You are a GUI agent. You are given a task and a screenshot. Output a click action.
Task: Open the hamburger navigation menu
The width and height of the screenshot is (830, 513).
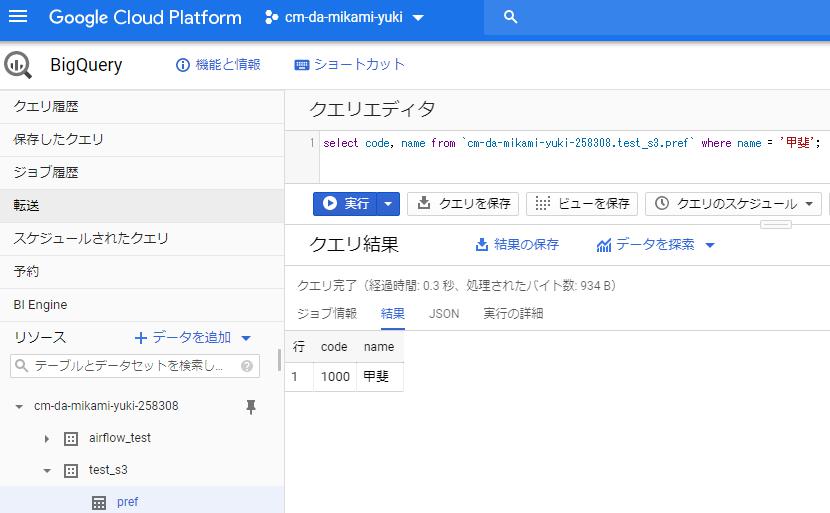coord(18,17)
